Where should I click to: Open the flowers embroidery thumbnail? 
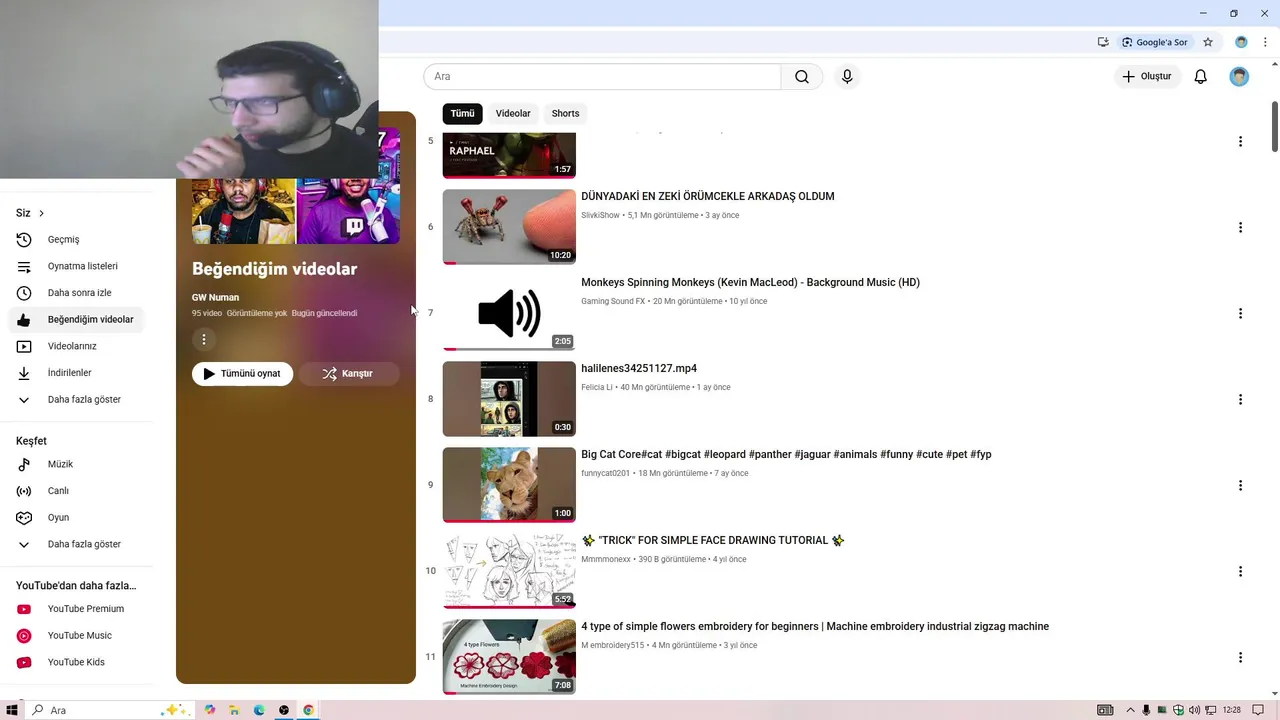tap(509, 657)
